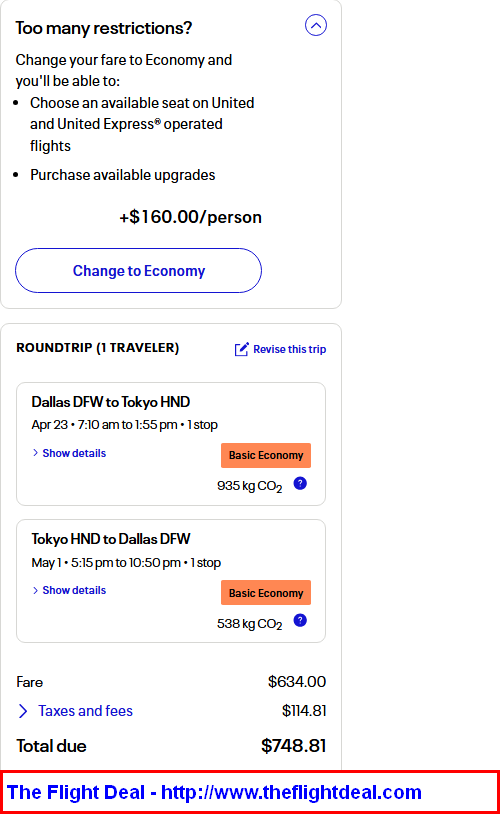Open The Flight Deal website link
500x814 pixels.
(x=214, y=792)
